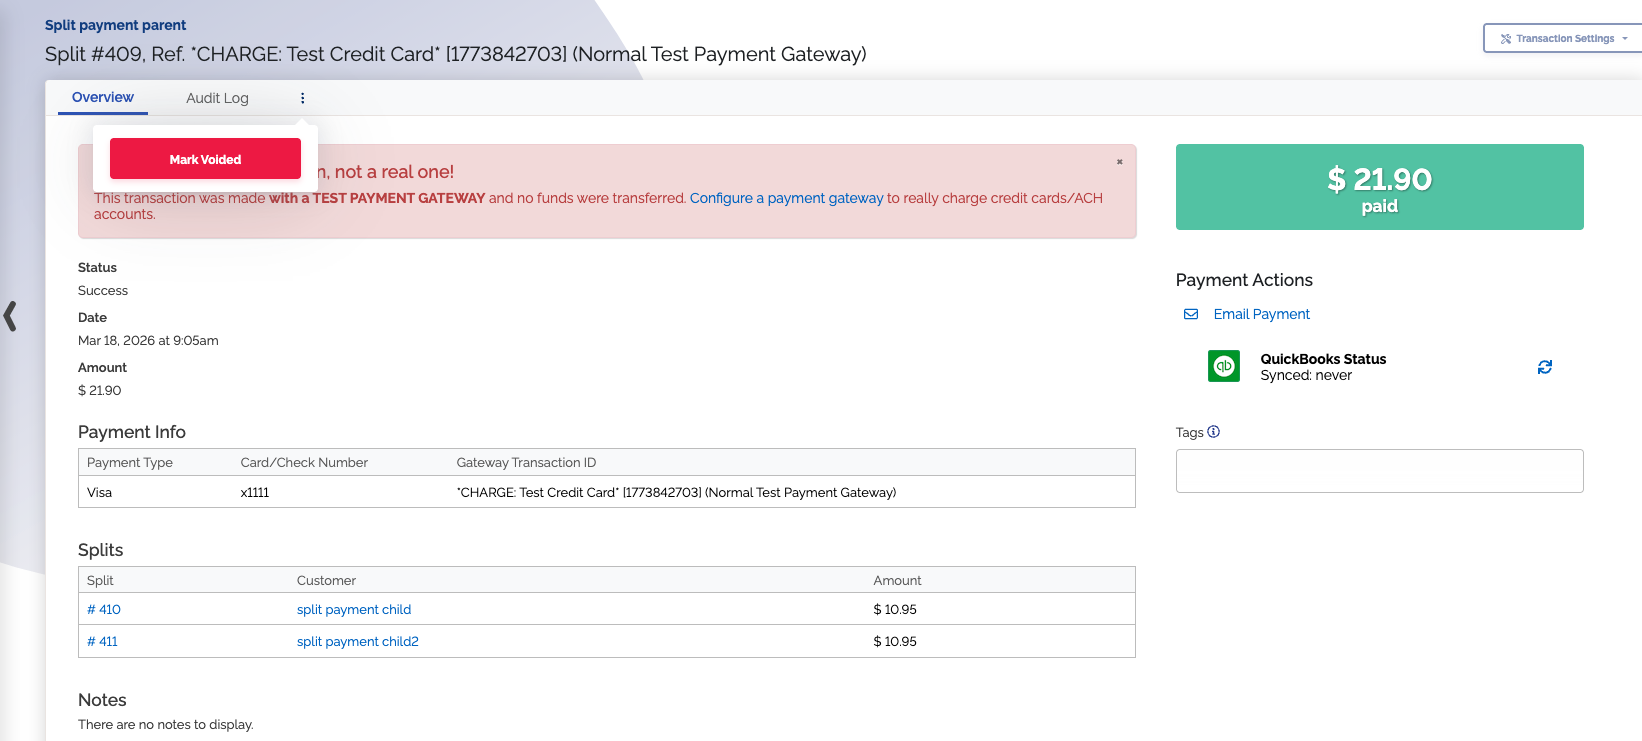The width and height of the screenshot is (1642, 741).
Task: Open customer split payment child
Action: [x=354, y=609]
